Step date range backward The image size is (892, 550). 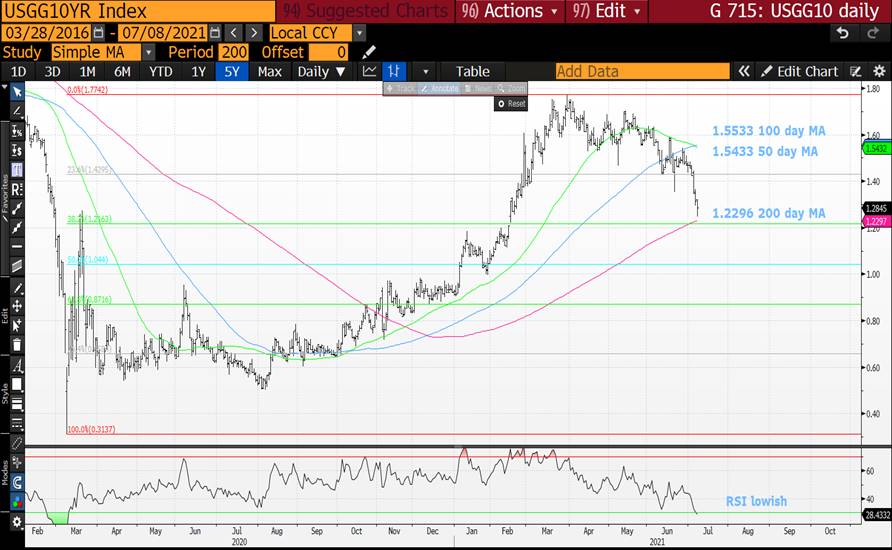coord(233,33)
